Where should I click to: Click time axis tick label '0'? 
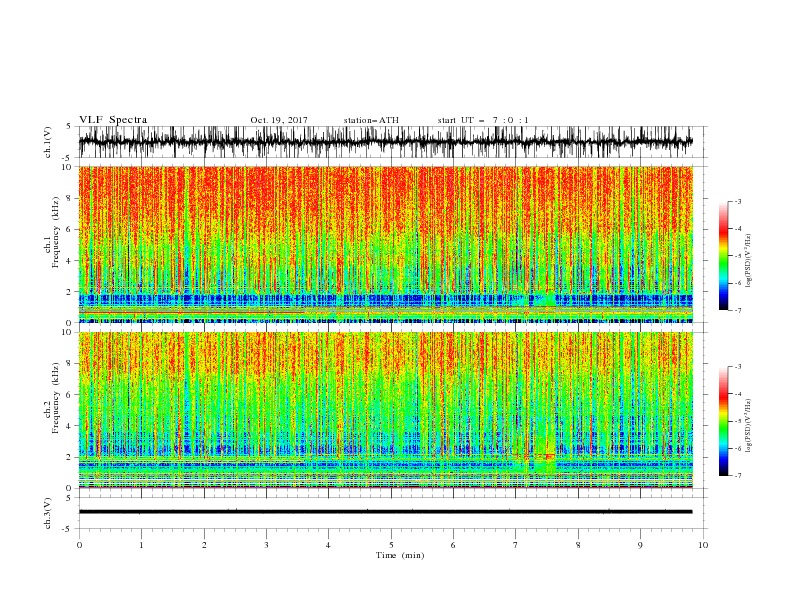pos(79,545)
